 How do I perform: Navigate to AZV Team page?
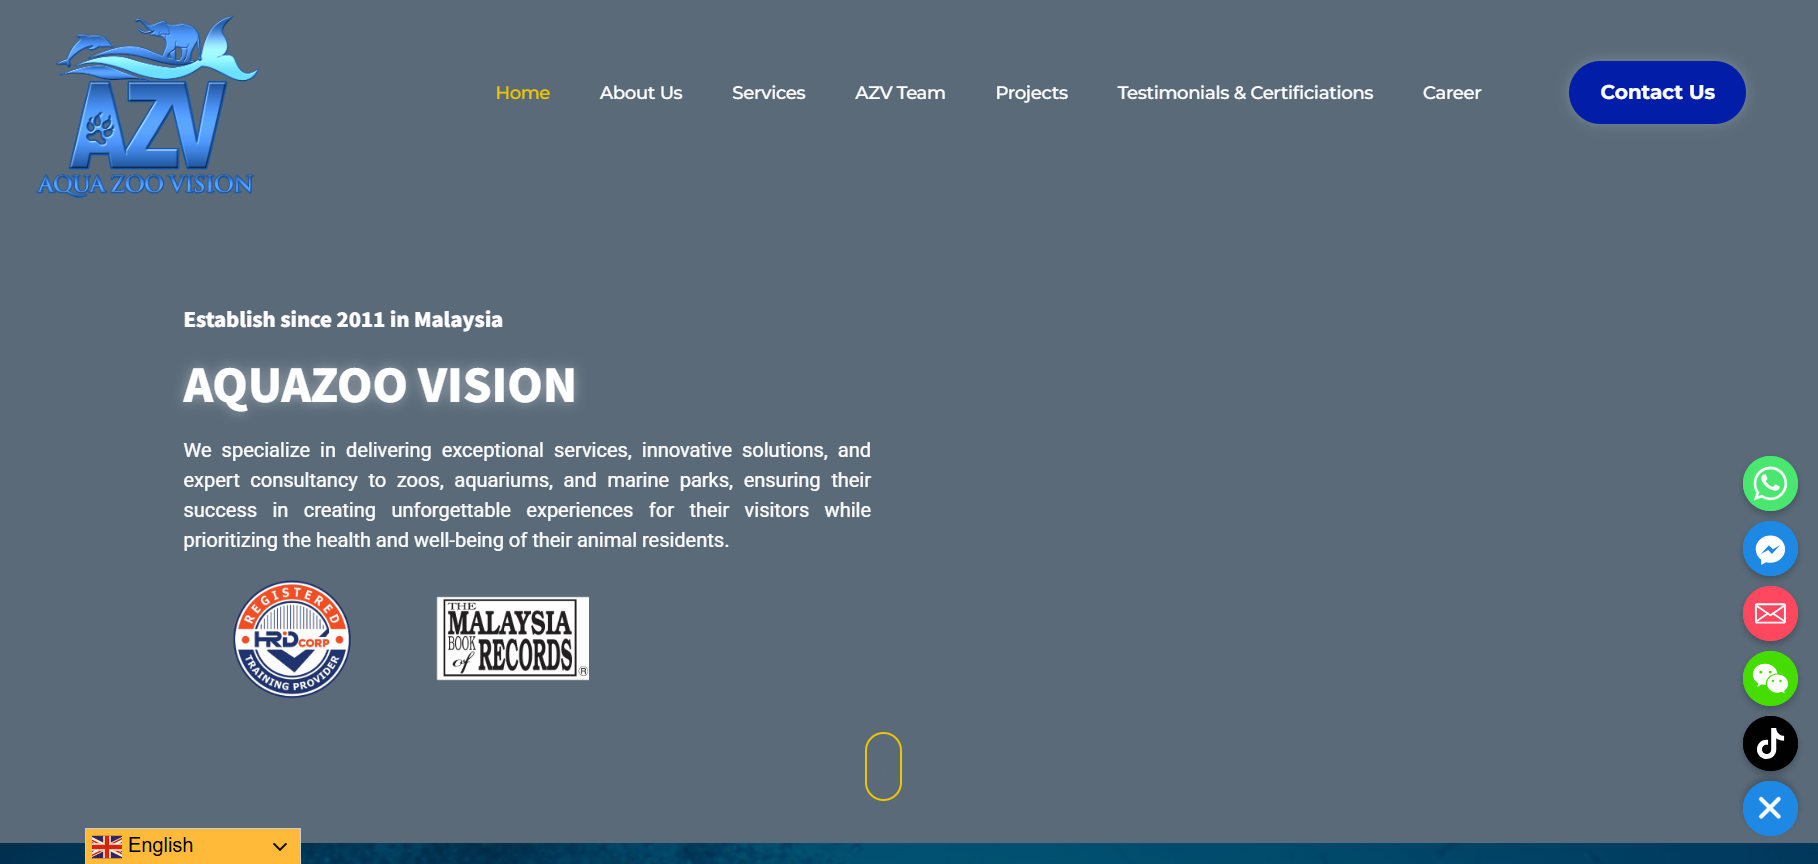(899, 93)
